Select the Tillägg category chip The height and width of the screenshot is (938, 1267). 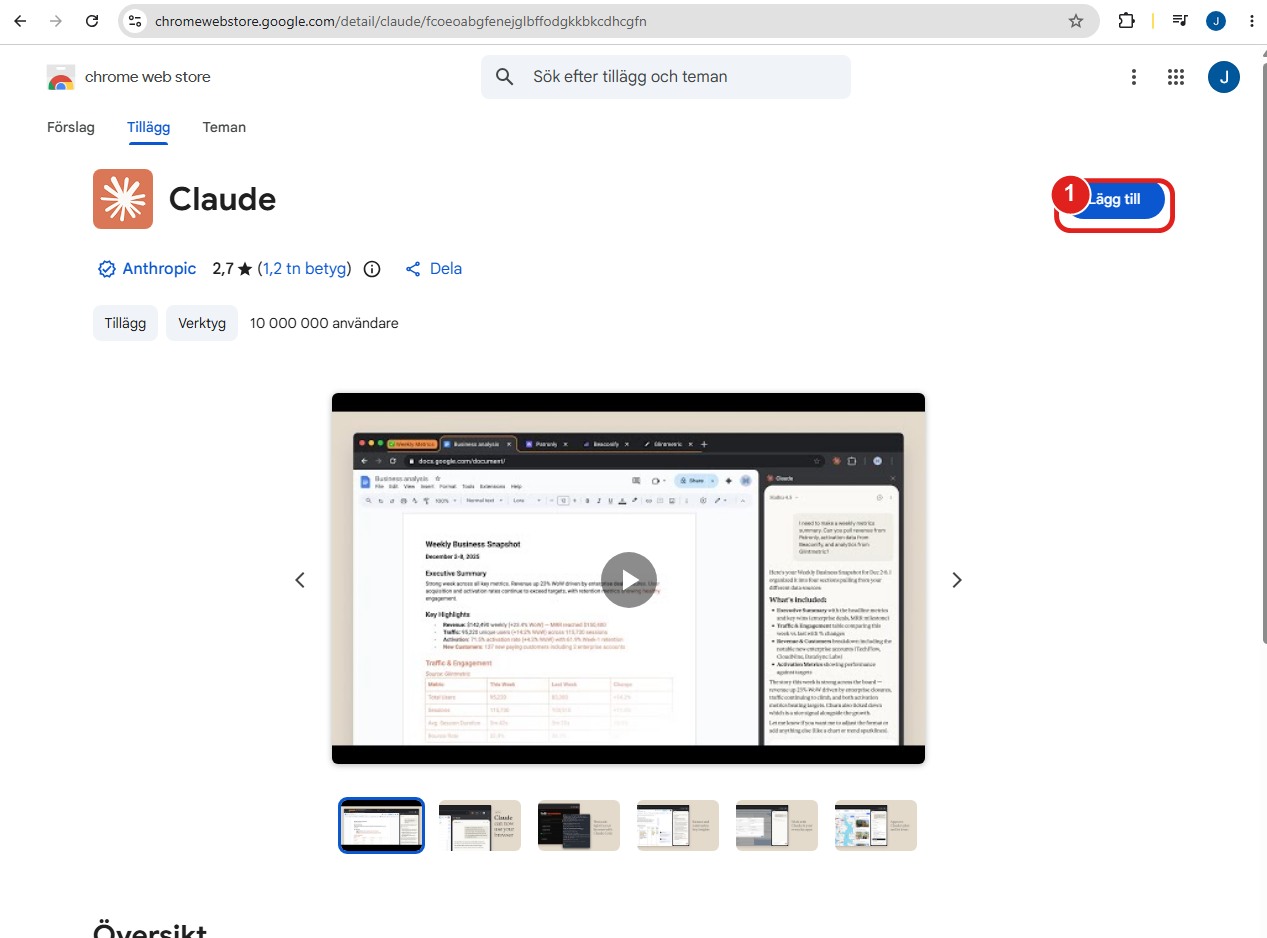[125, 323]
